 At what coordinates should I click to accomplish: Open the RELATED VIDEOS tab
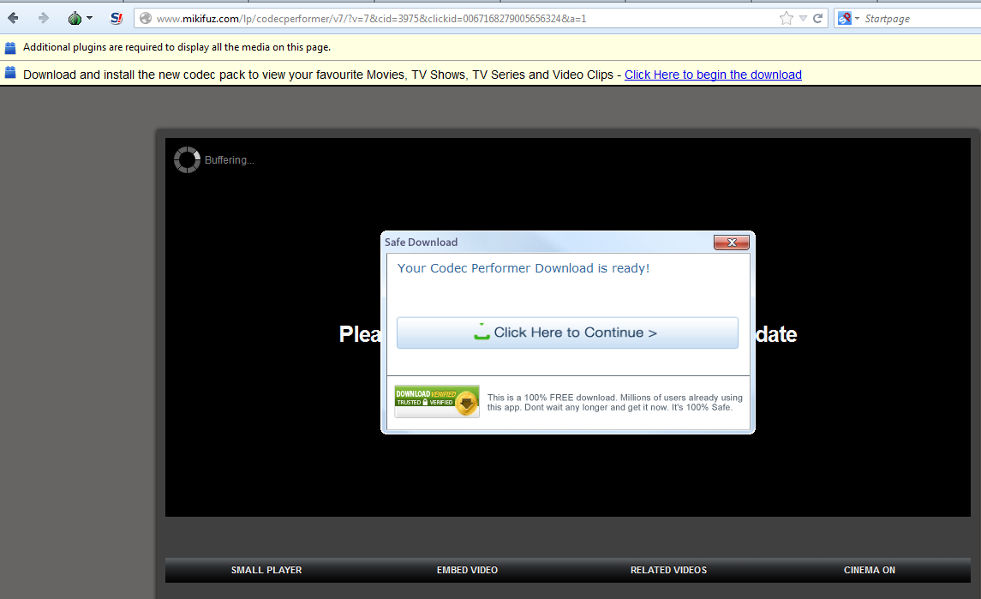coord(668,570)
